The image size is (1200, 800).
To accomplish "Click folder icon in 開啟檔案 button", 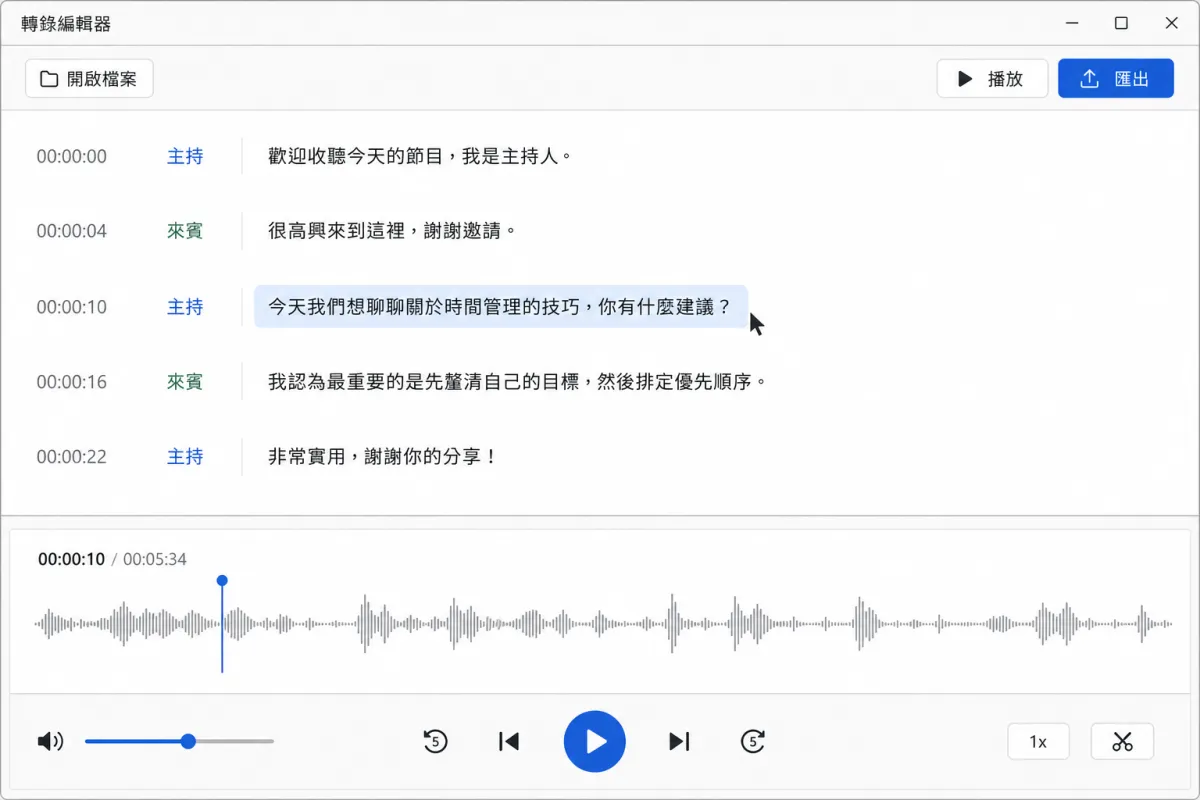I will point(49,79).
